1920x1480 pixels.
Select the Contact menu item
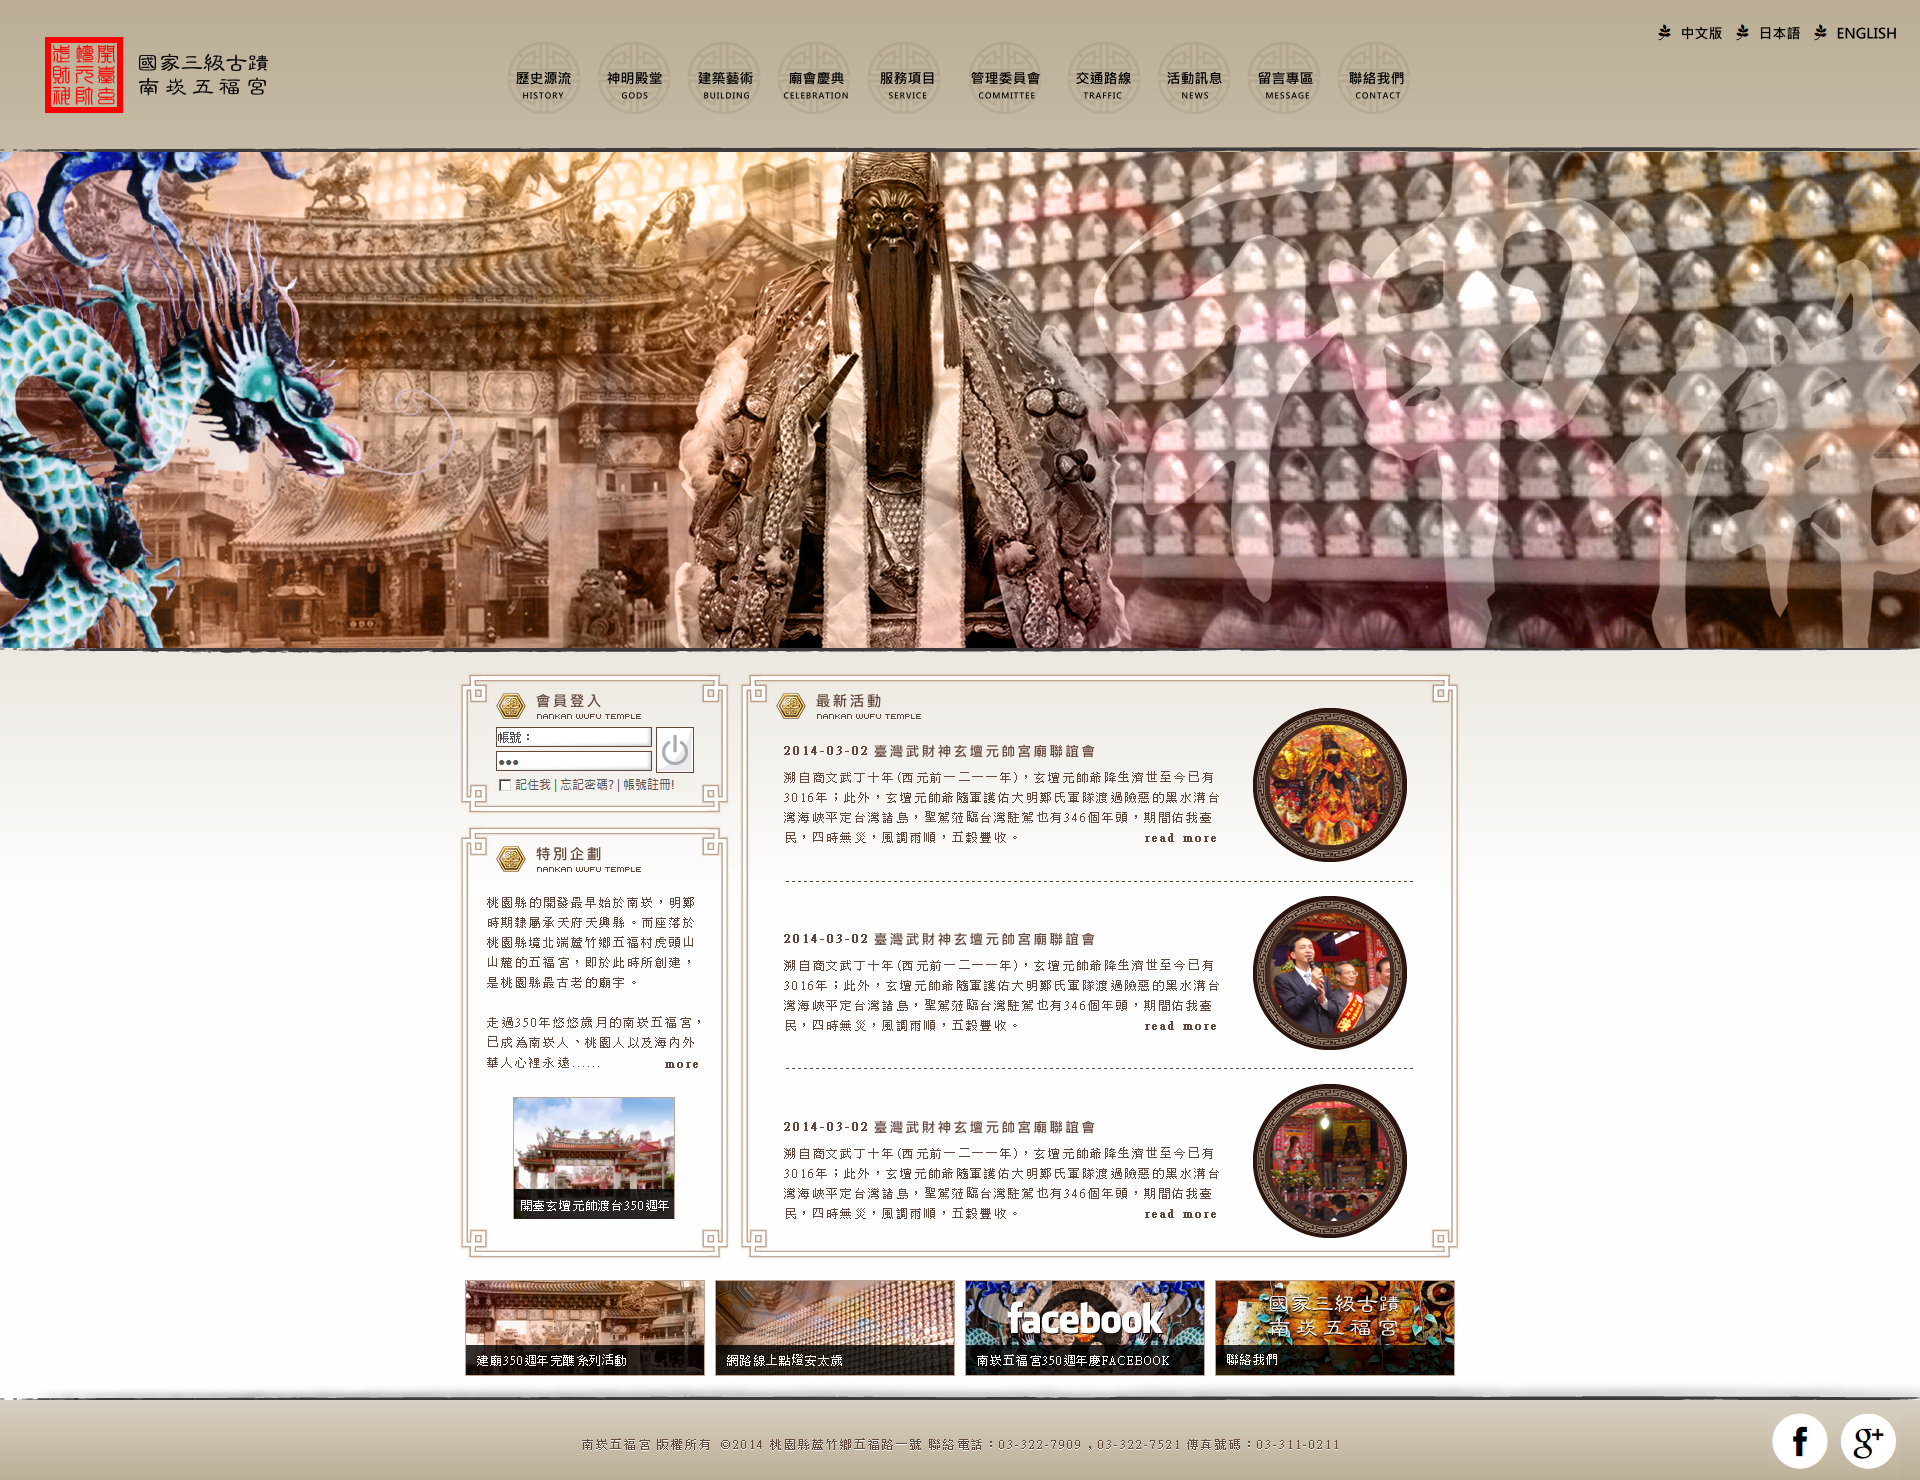[x=1376, y=77]
